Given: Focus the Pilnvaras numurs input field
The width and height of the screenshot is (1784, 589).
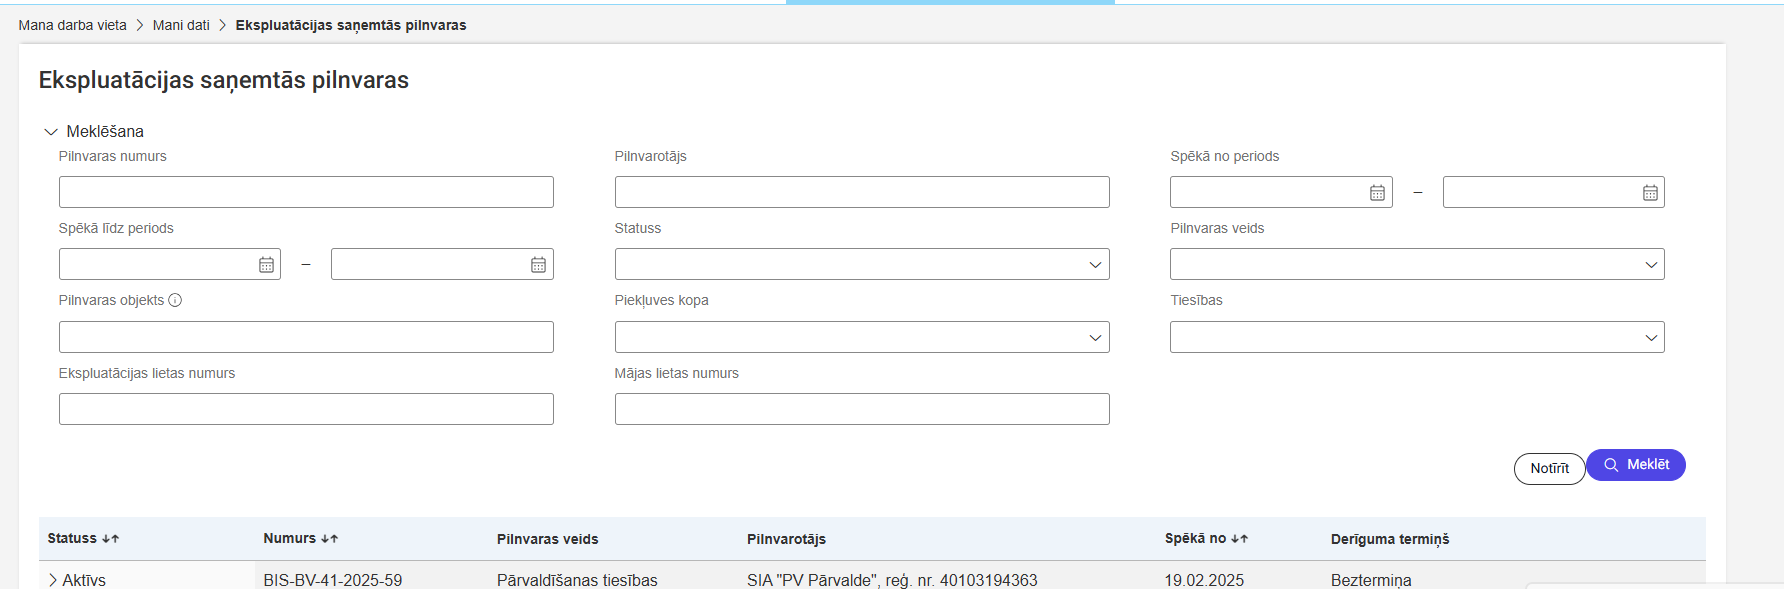Looking at the screenshot, I should tap(306, 192).
